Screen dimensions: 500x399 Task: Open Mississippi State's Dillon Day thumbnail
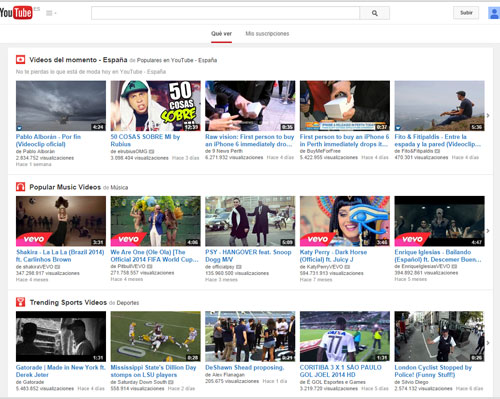pos(156,336)
